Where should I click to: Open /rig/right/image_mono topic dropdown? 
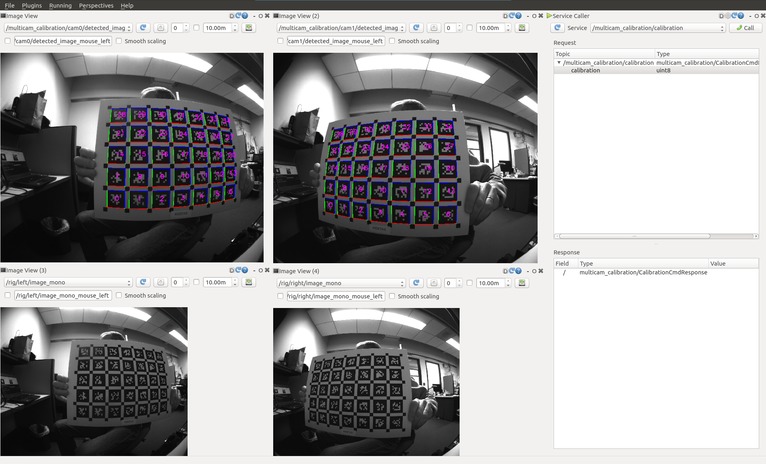point(341,283)
